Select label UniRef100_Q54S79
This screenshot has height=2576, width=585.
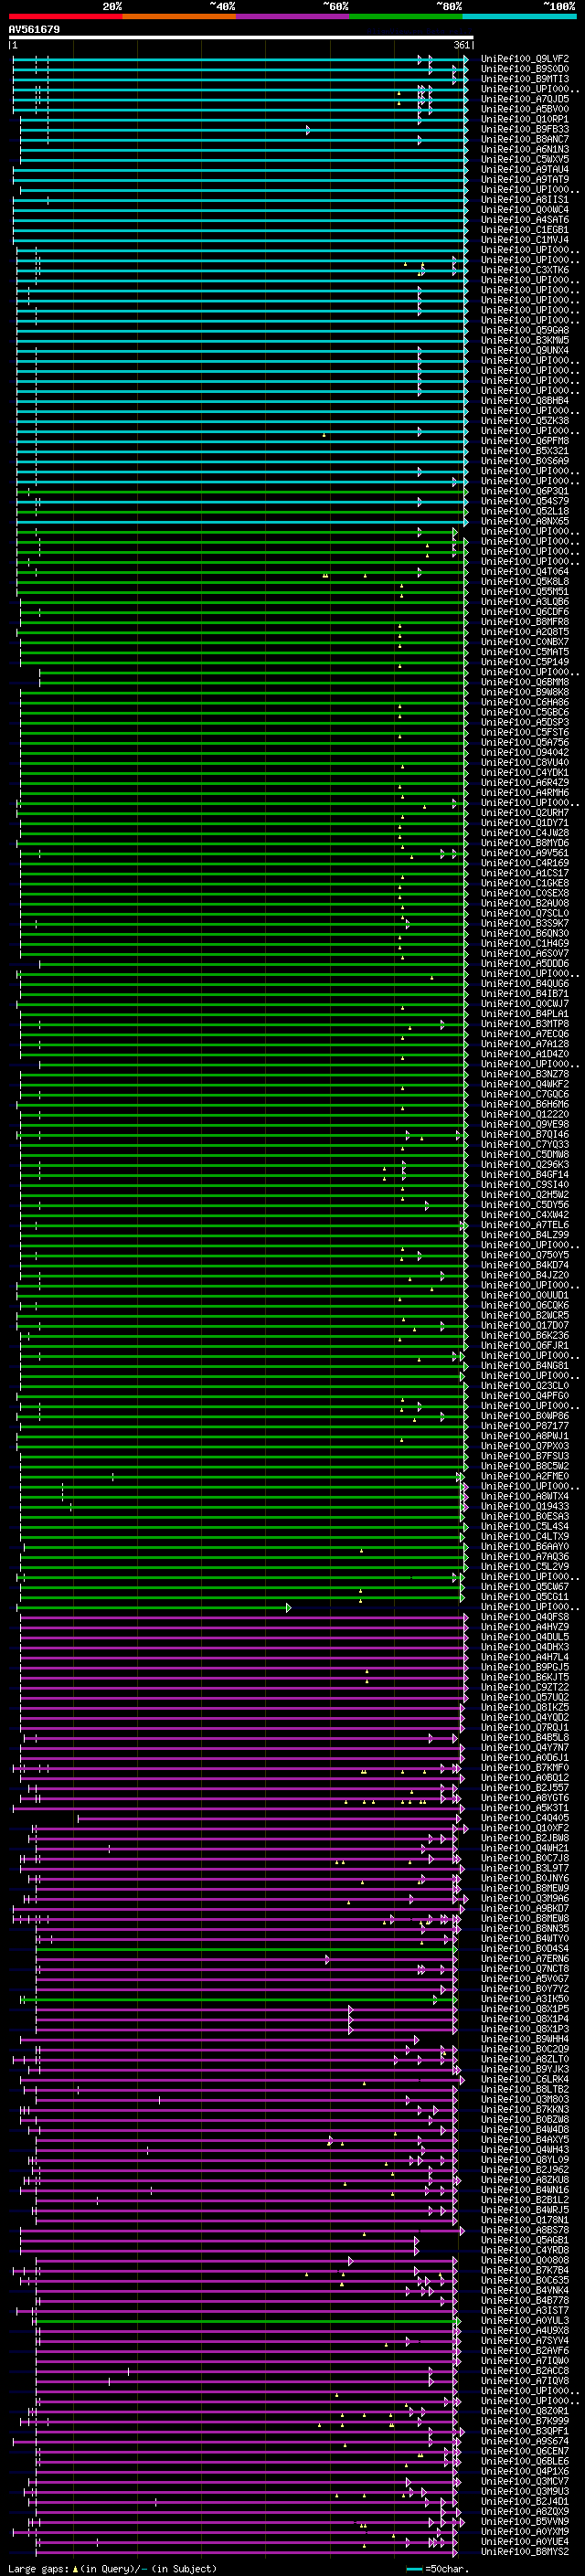click(x=525, y=501)
